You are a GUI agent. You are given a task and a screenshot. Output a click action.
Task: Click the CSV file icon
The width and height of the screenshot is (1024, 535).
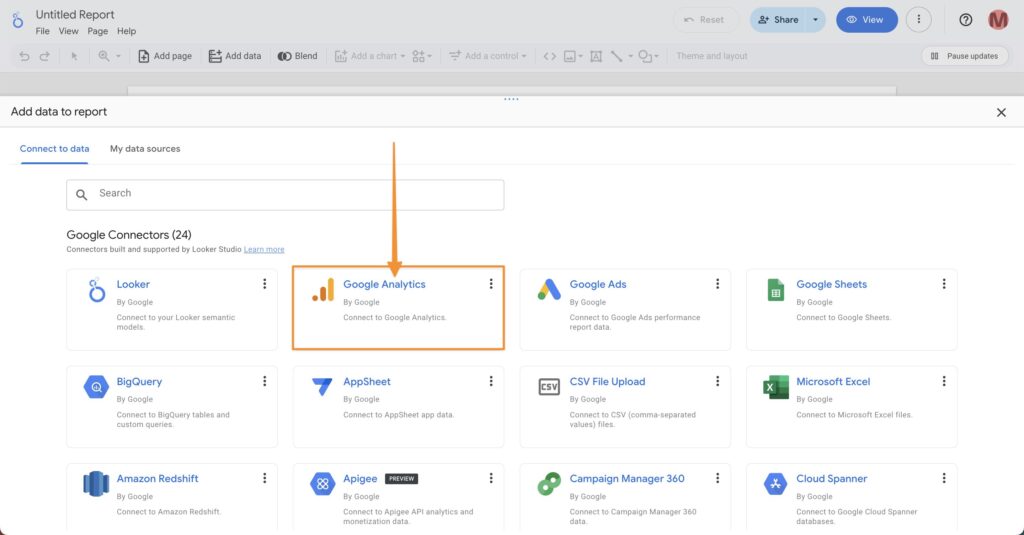[x=549, y=387]
